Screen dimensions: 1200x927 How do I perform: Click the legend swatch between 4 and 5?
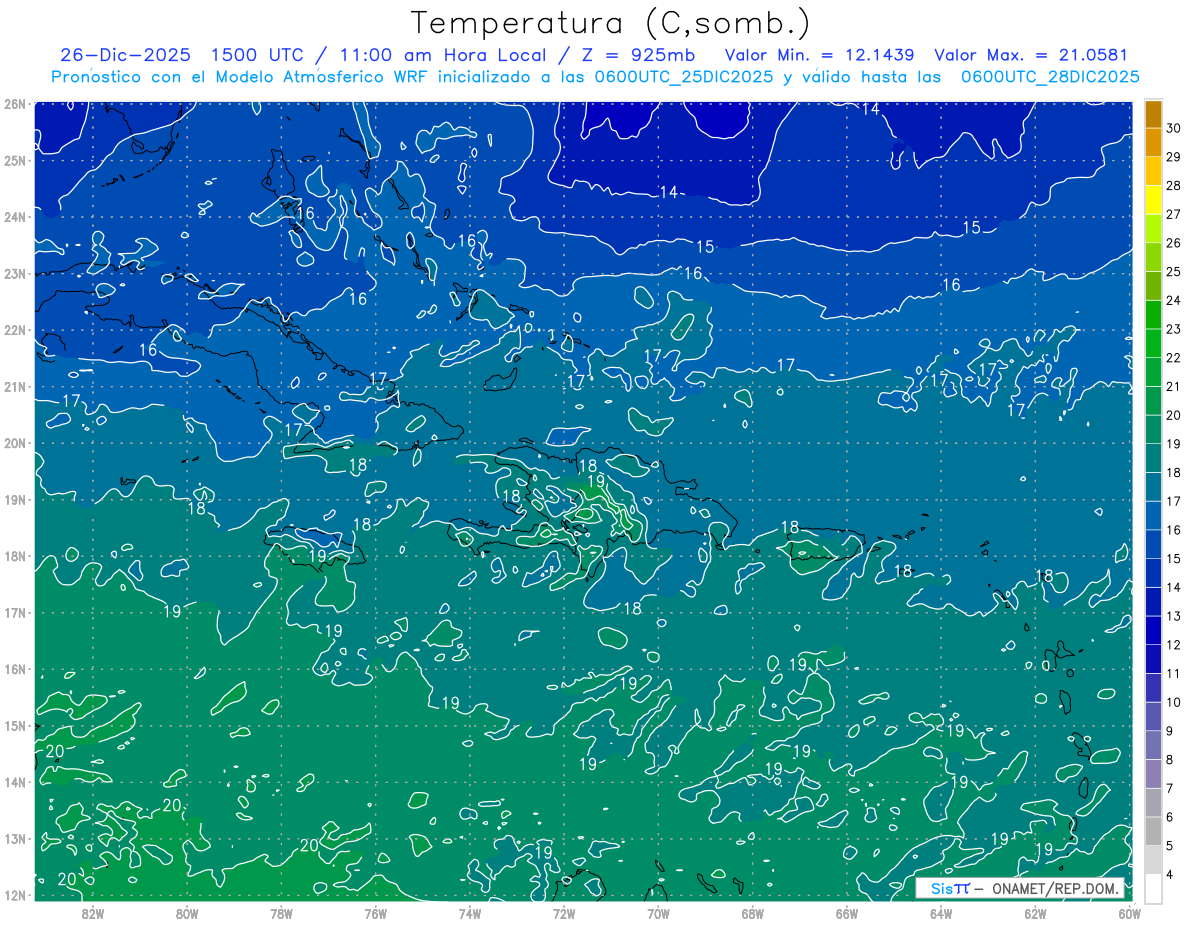tap(1153, 860)
